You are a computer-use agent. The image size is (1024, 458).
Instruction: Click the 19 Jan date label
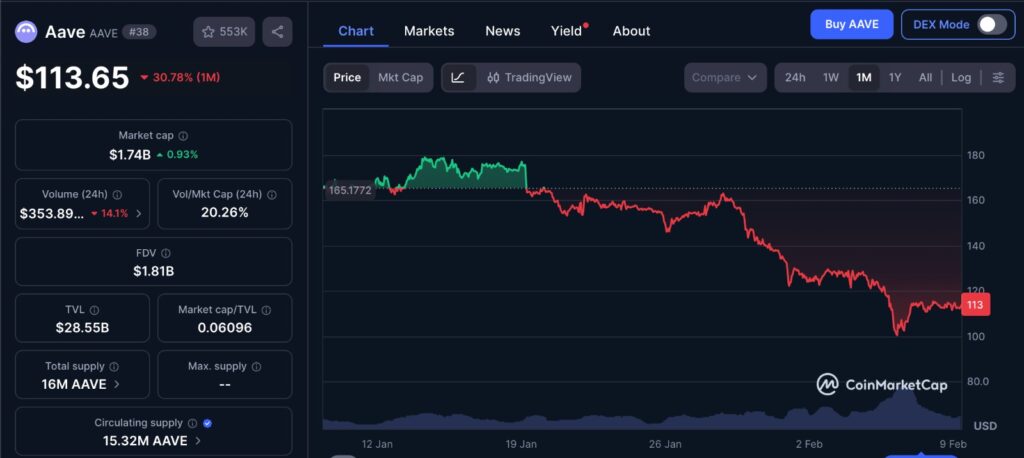pos(521,444)
